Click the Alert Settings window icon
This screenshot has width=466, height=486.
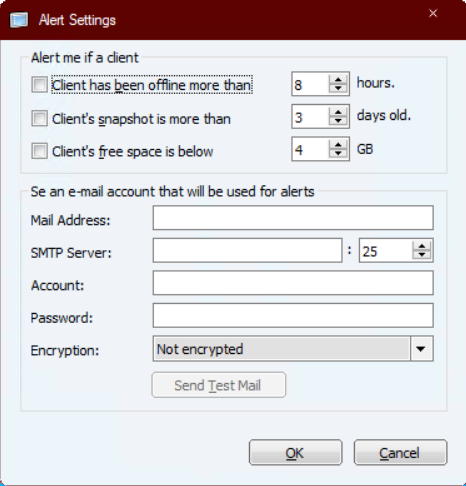pos(19,20)
